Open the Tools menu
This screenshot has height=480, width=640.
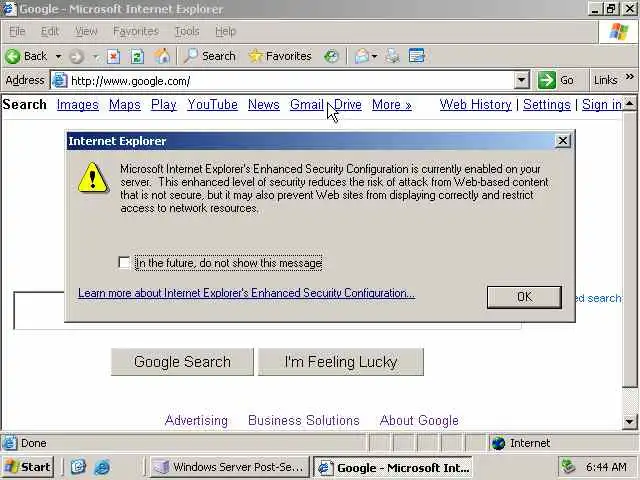(187, 31)
